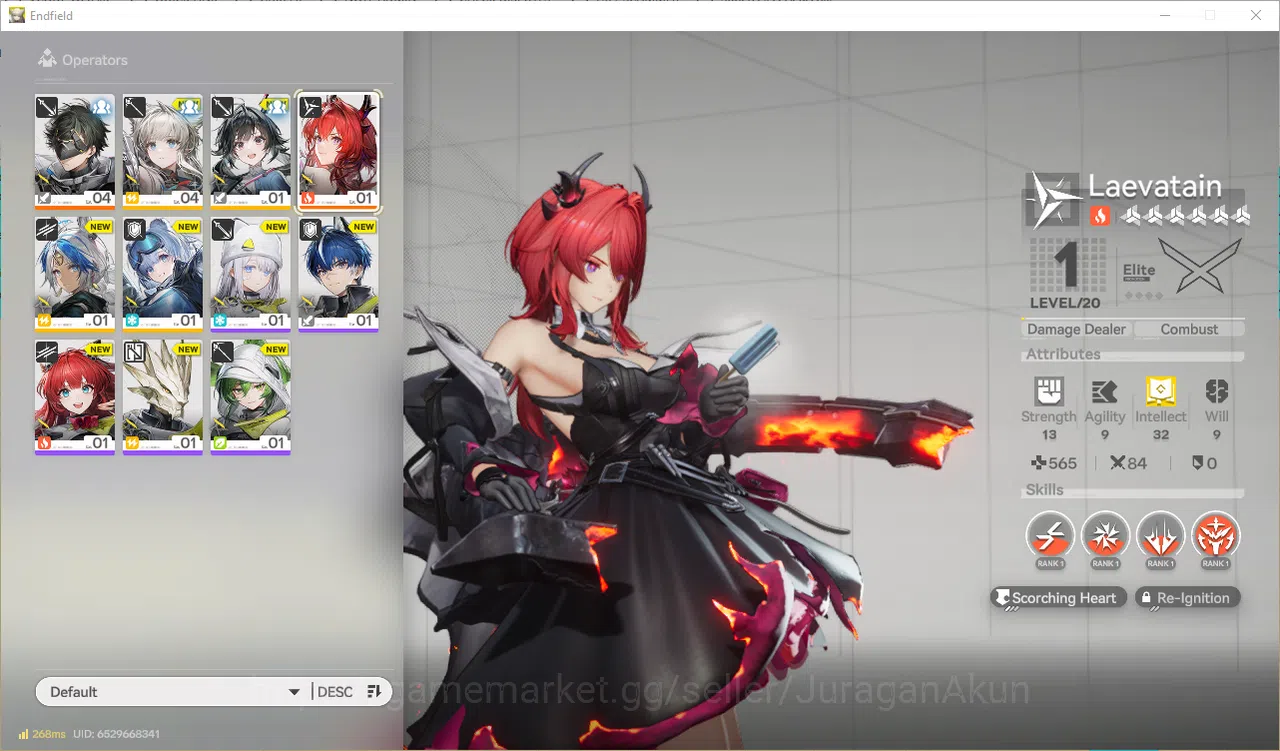The width and height of the screenshot is (1280, 751).
Task: Select the smiling red-haired girl with blue eyes
Action: coord(74,398)
